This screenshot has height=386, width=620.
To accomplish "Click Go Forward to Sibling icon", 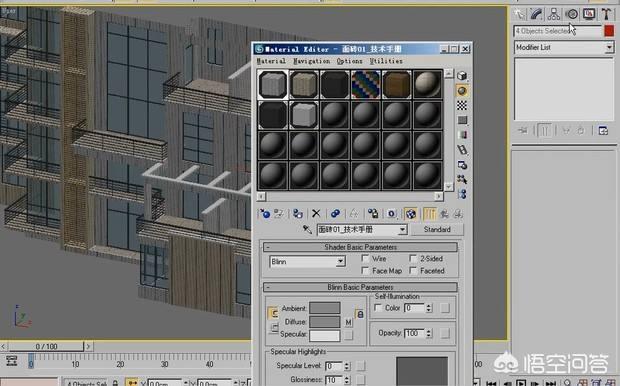I will coord(457,214).
